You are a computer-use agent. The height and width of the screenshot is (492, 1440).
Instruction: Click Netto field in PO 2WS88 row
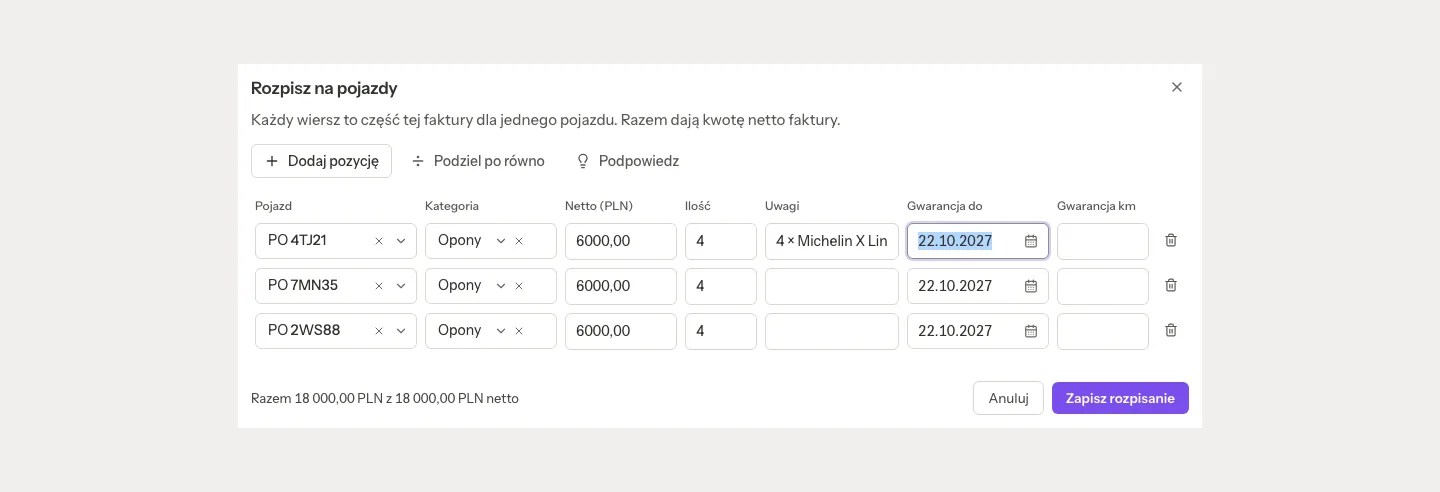[621, 331]
